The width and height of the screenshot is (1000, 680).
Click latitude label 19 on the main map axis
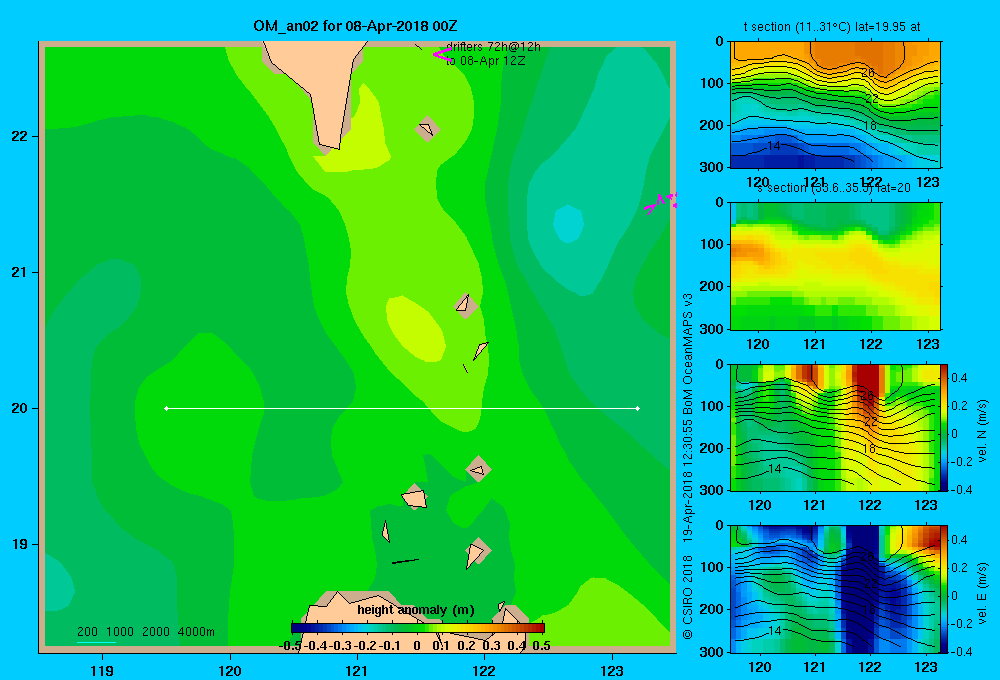coord(20,544)
